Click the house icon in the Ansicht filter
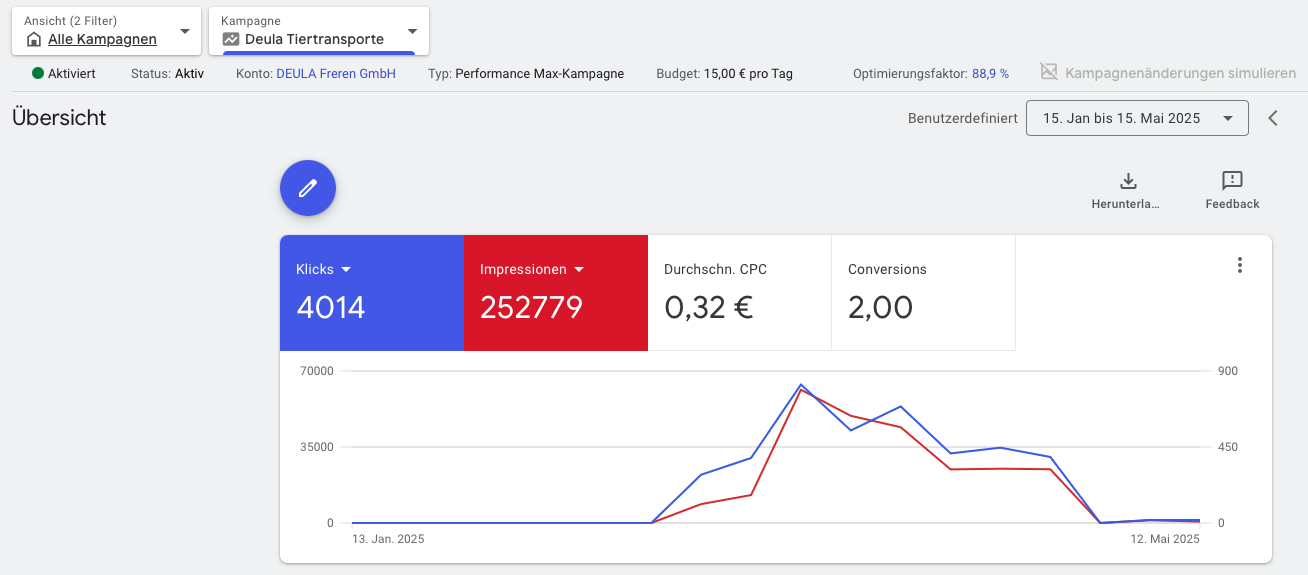This screenshot has width=1308, height=575. pyautogui.click(x=34, y=40)
